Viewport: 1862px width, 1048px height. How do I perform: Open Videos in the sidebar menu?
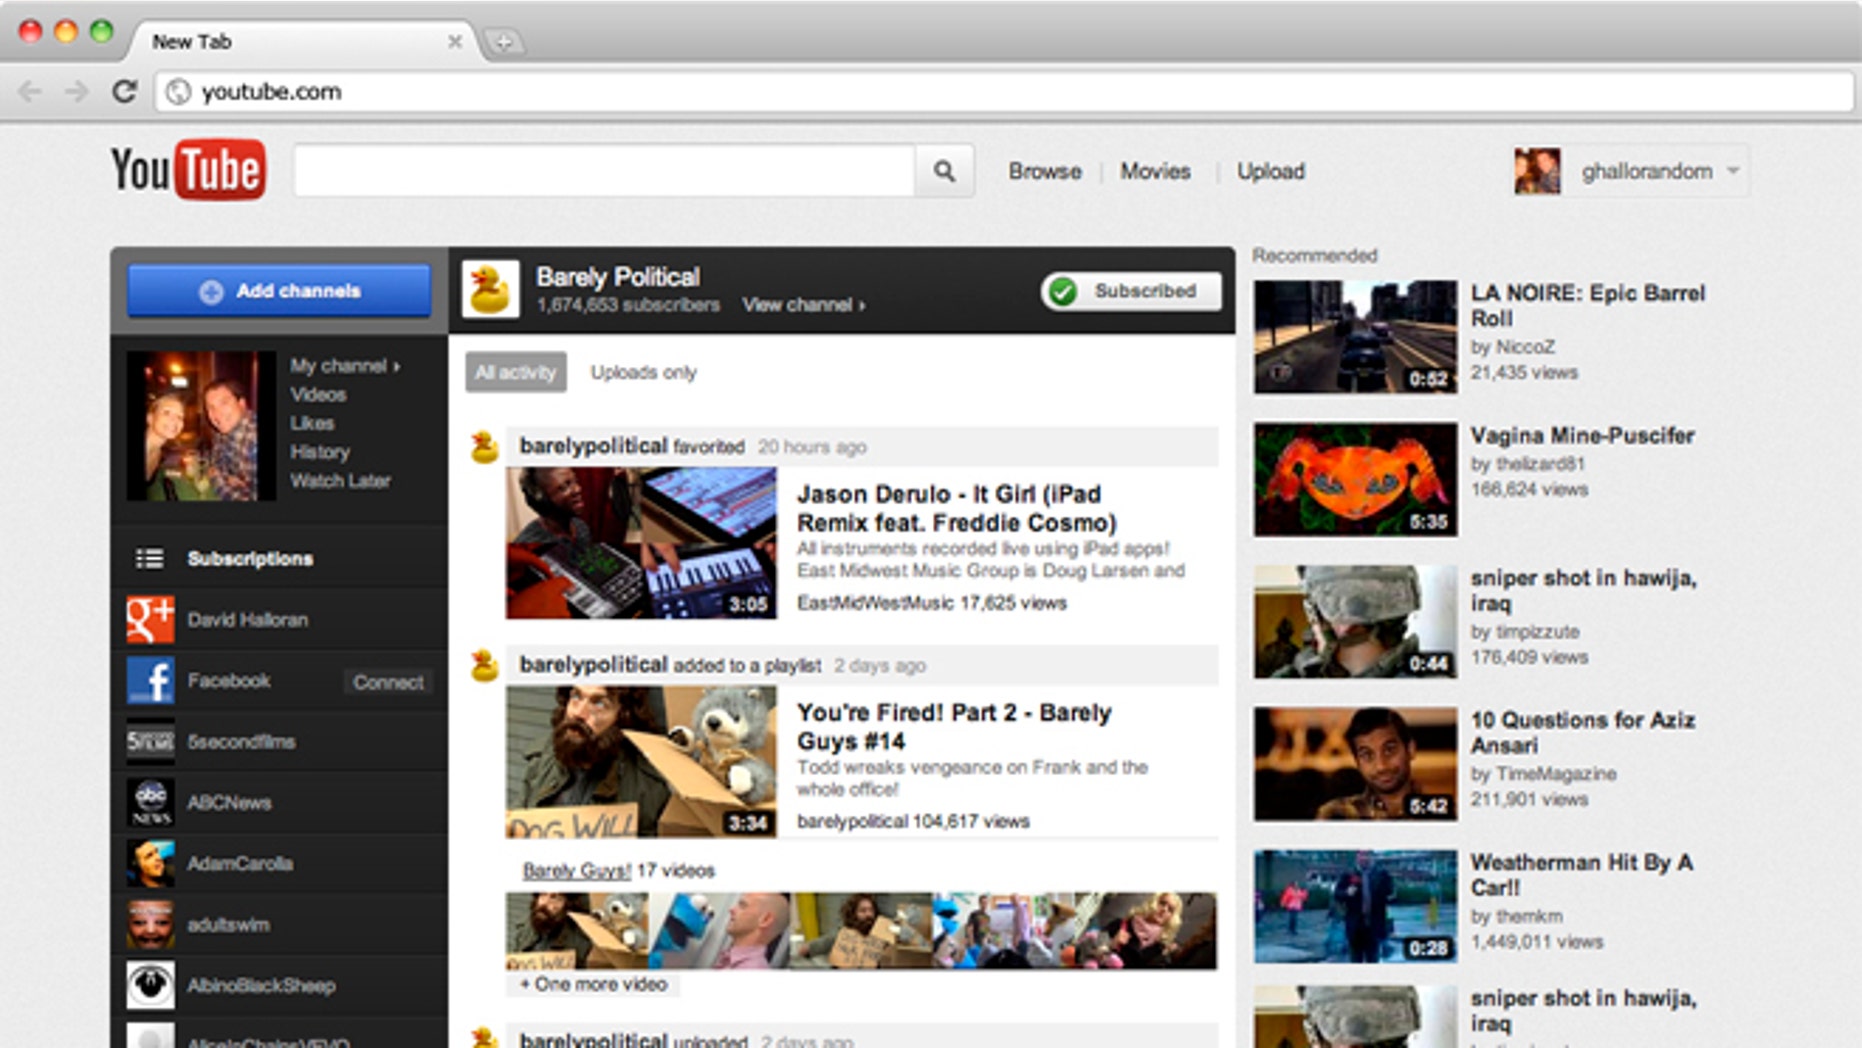318,394
